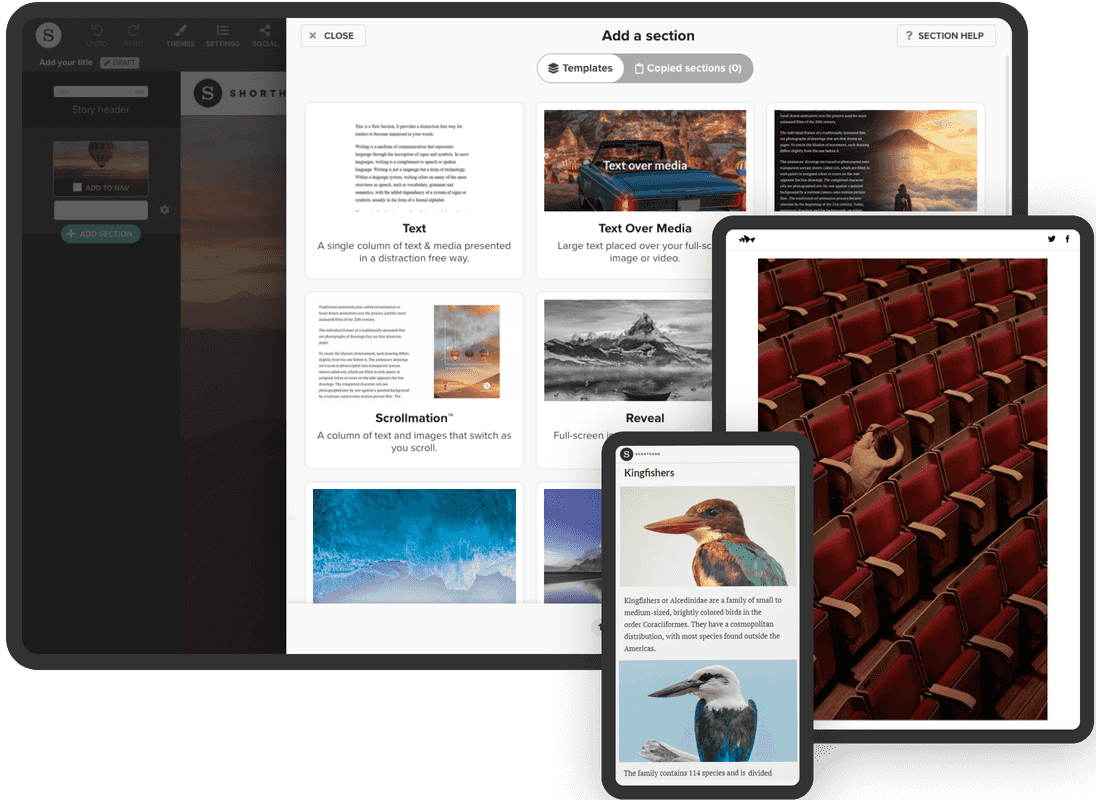Click the Social sharing icon
Viewport: 1096px width, 800px height.
pyautogui.click(x=265, y=31)
